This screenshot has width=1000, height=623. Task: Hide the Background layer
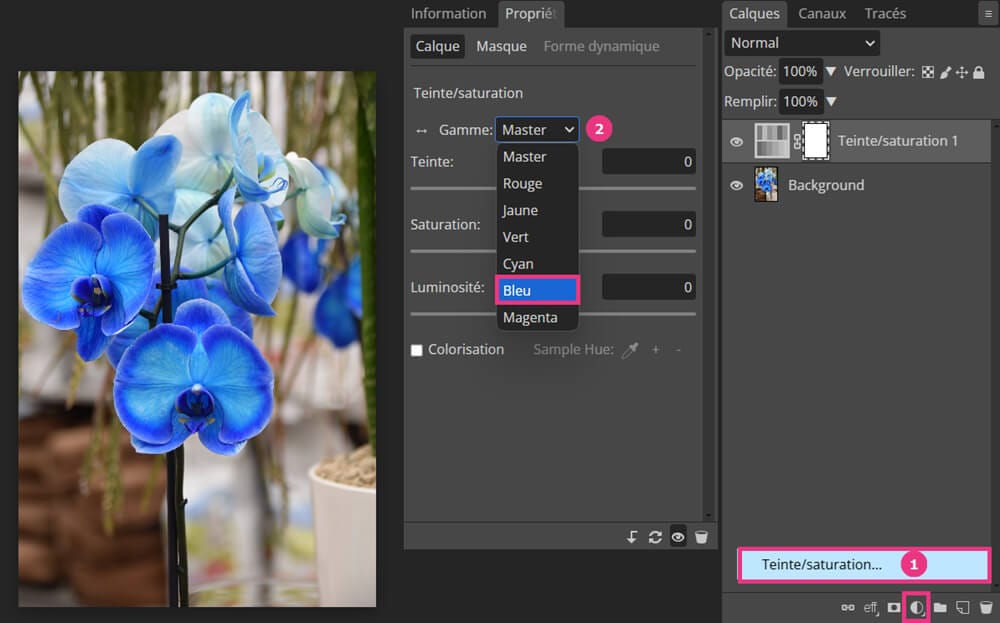pos(736,186)
